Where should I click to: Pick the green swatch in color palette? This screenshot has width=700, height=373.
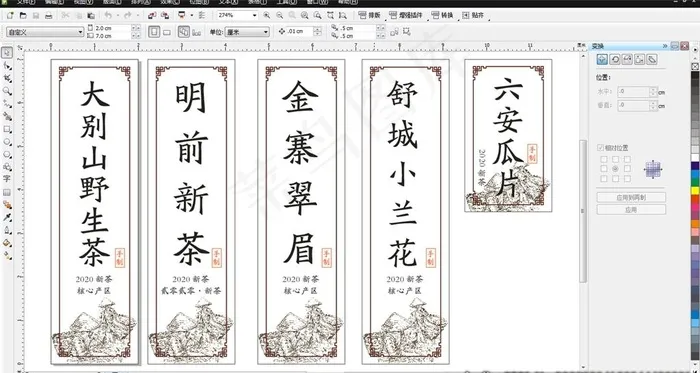(x=695, y=182)
